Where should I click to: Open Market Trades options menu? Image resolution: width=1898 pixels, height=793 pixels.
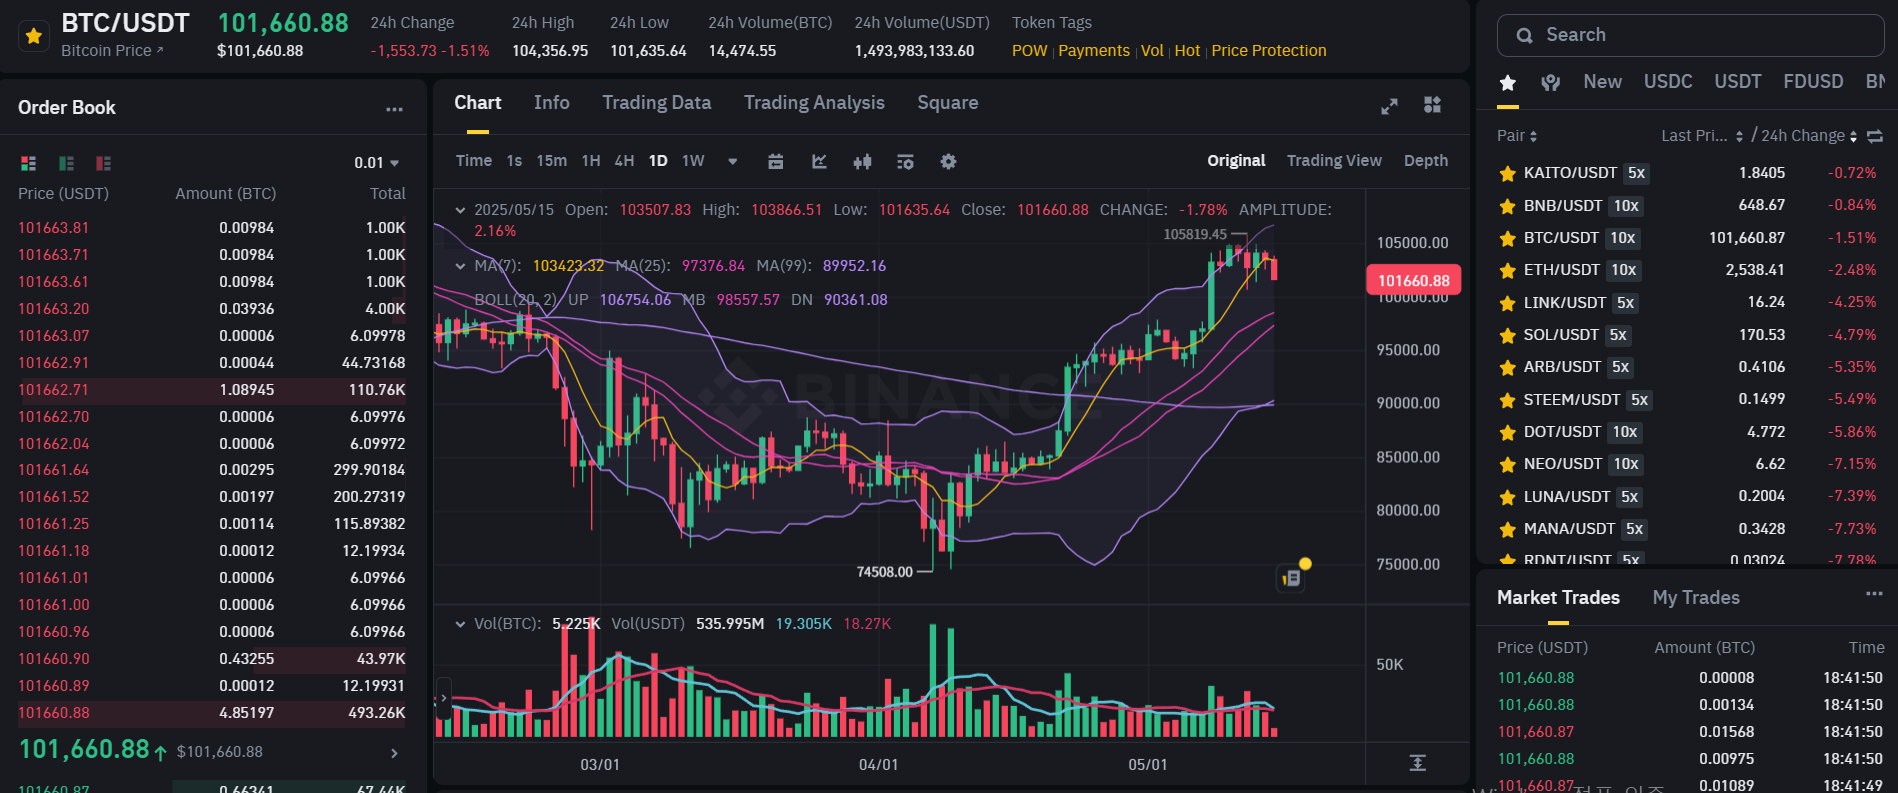coord(1874,594)
